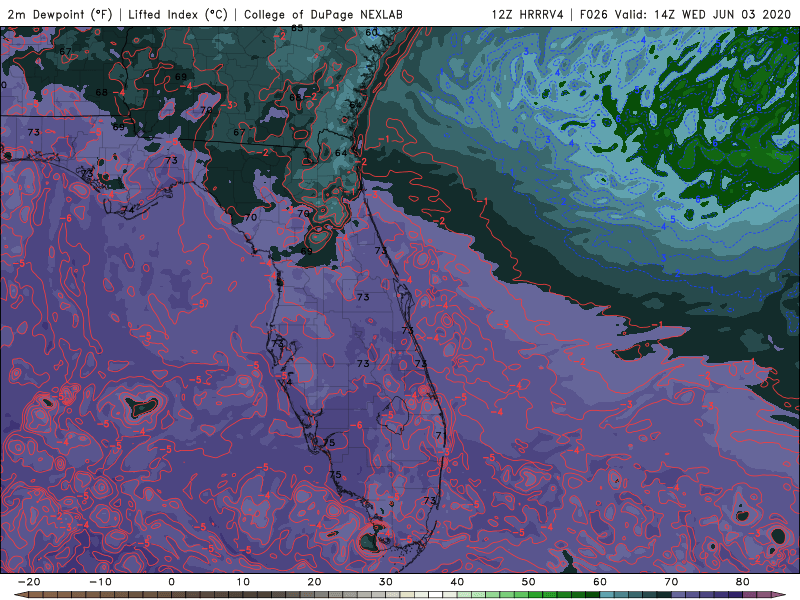Click the '70' color scale label
This screenshot has height=600, width=800.
click(671, 582)
